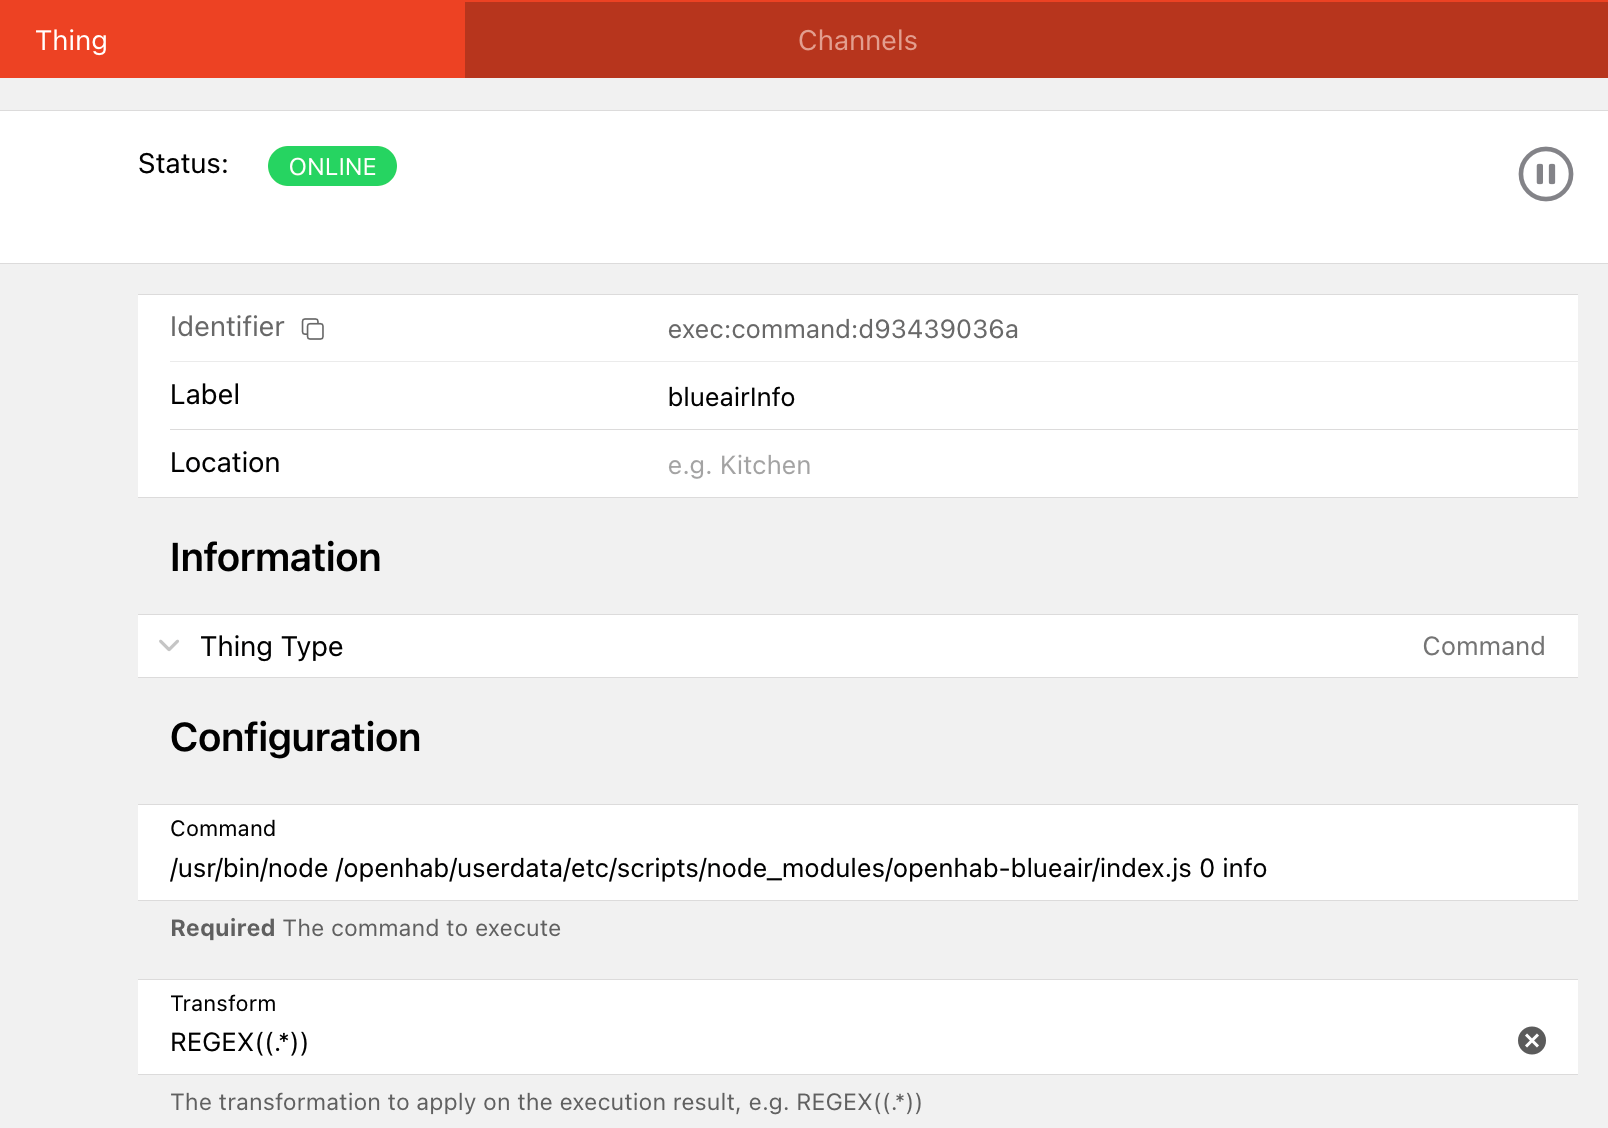The image size is (1608, 1128).
Task: Click the Identifier label text
Action: pos(227,327)
